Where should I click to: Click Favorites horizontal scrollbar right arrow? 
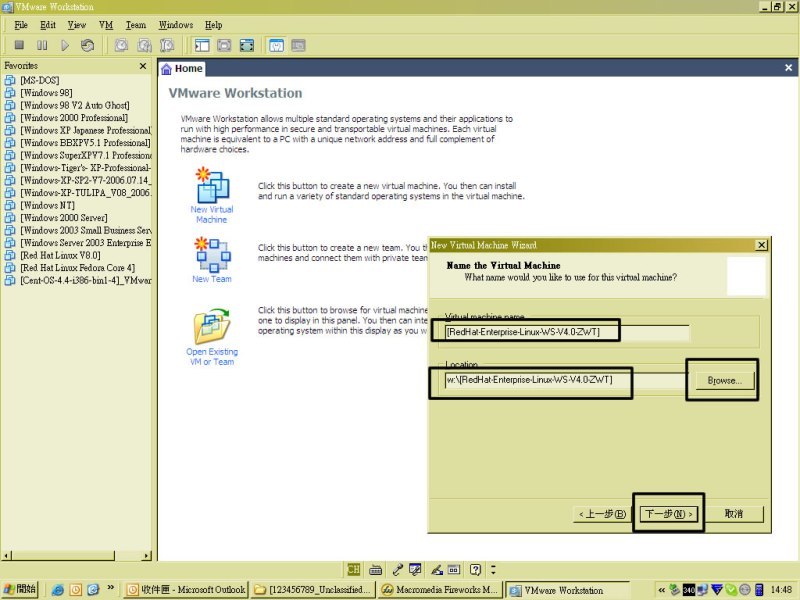(x=147, y=556)
